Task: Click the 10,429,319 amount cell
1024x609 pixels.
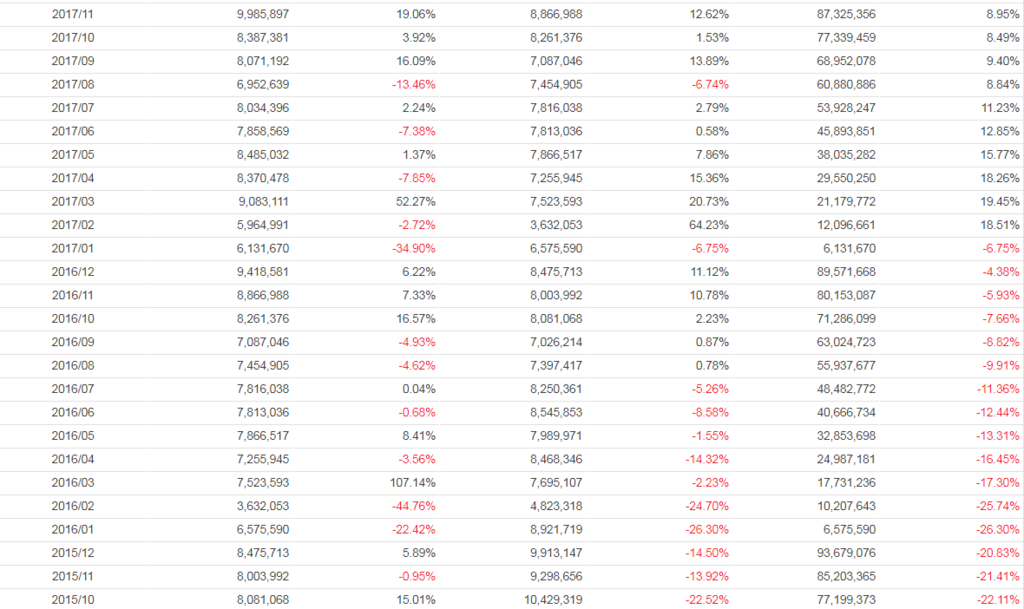Action: tap(548, 600)
